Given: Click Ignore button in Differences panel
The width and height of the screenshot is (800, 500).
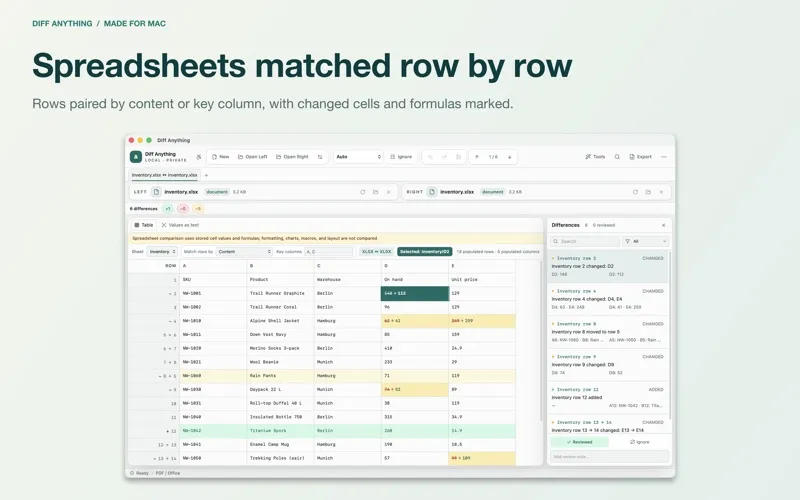Looking at the screenshot, I should 639,442.
